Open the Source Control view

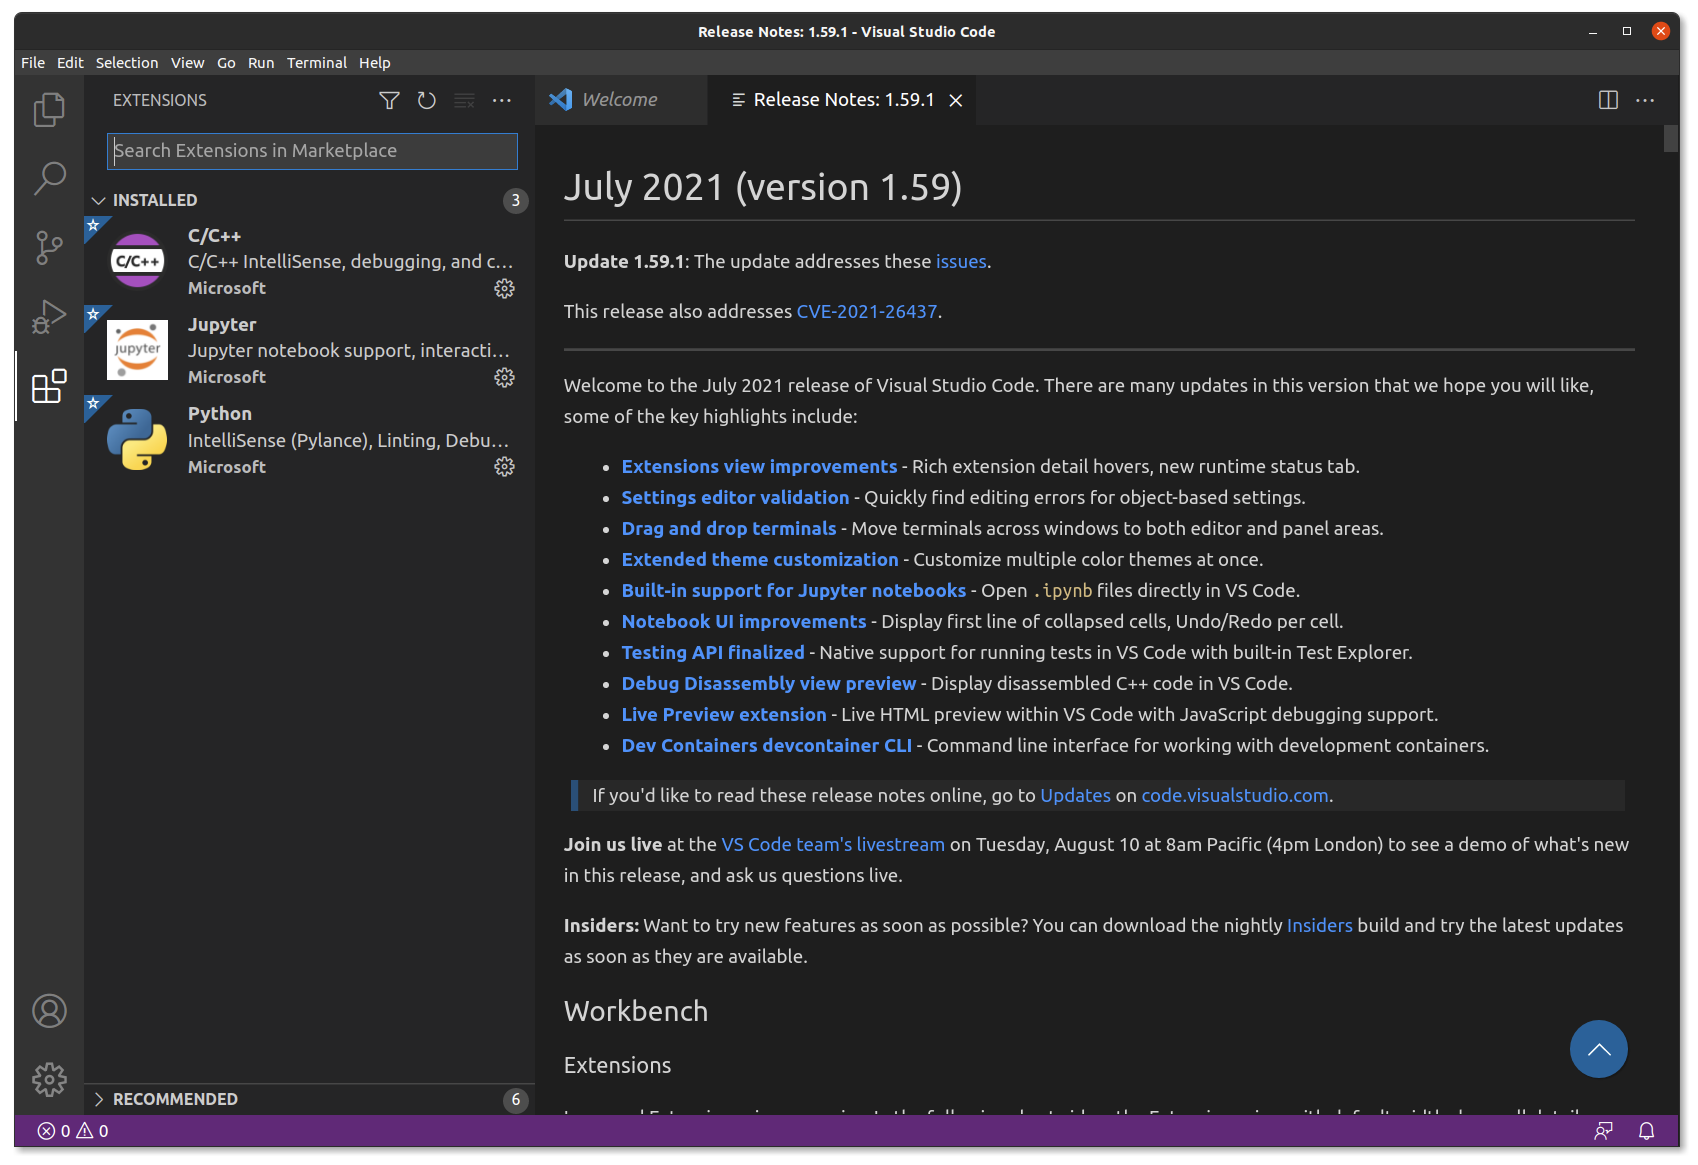[49, 247]
